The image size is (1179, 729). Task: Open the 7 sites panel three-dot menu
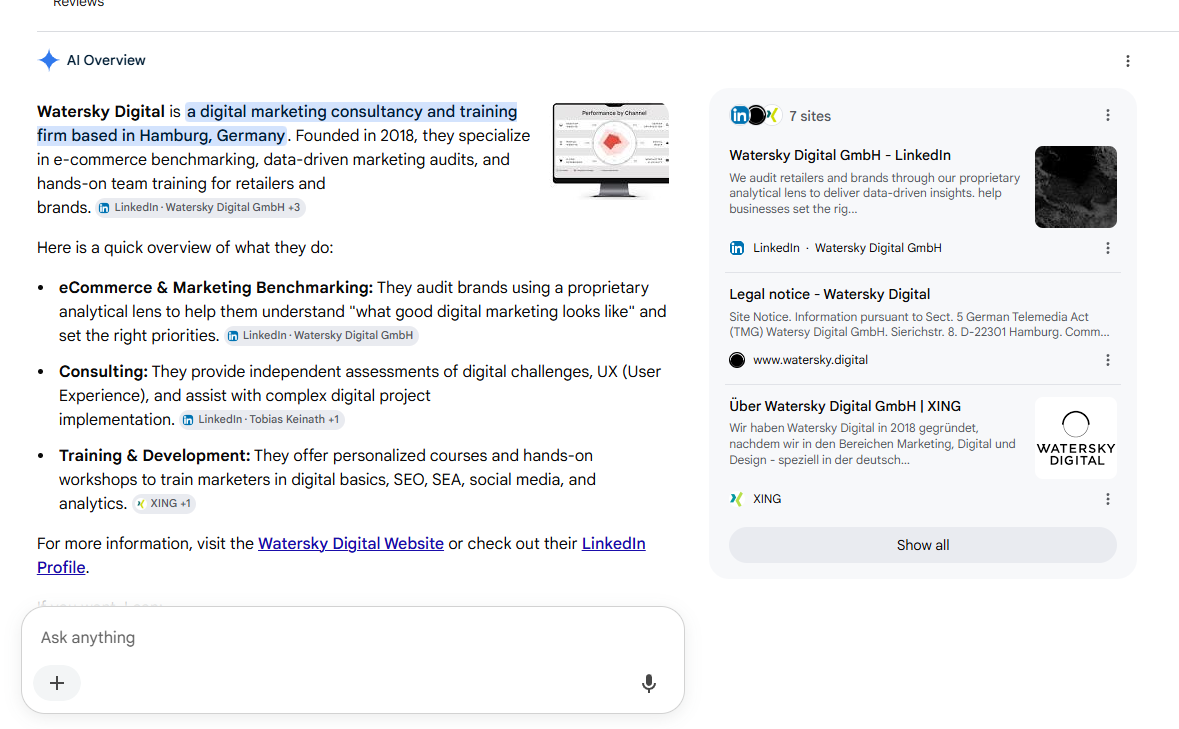pos(1107,115)
